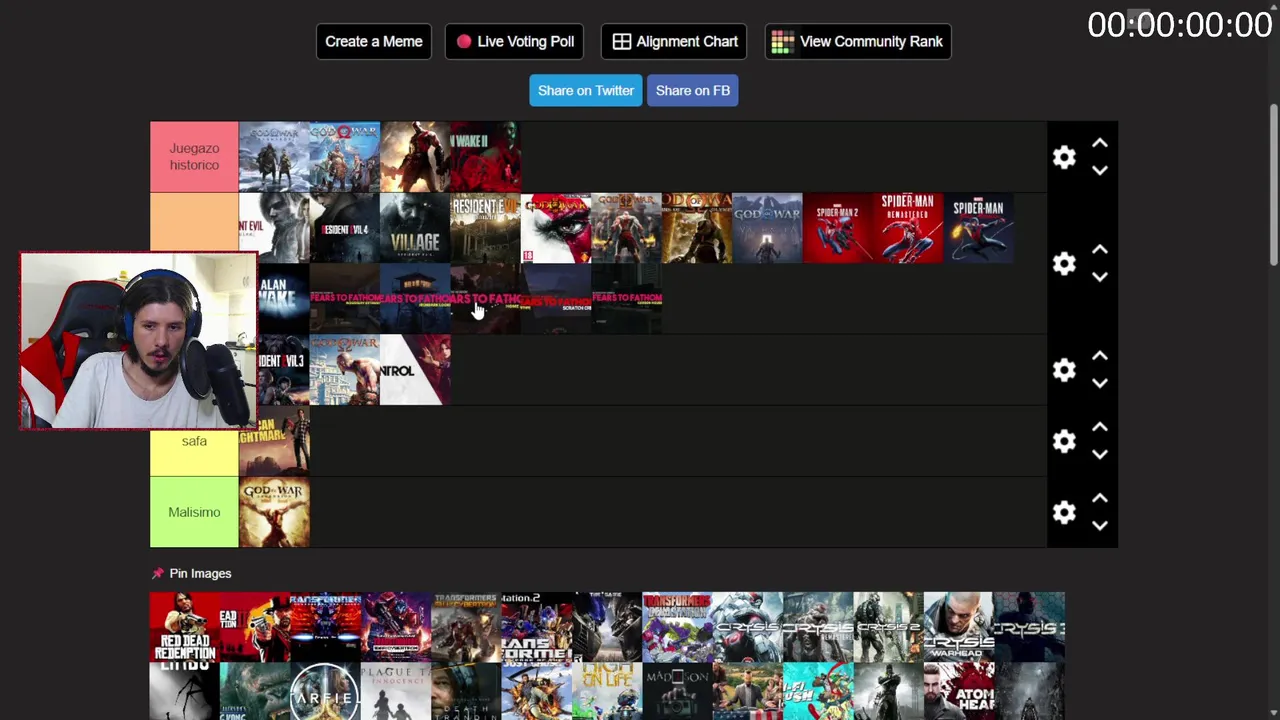Screen dimensions: 1280x720
Task: Move the Control tier row up
Action: [1100, 357]
